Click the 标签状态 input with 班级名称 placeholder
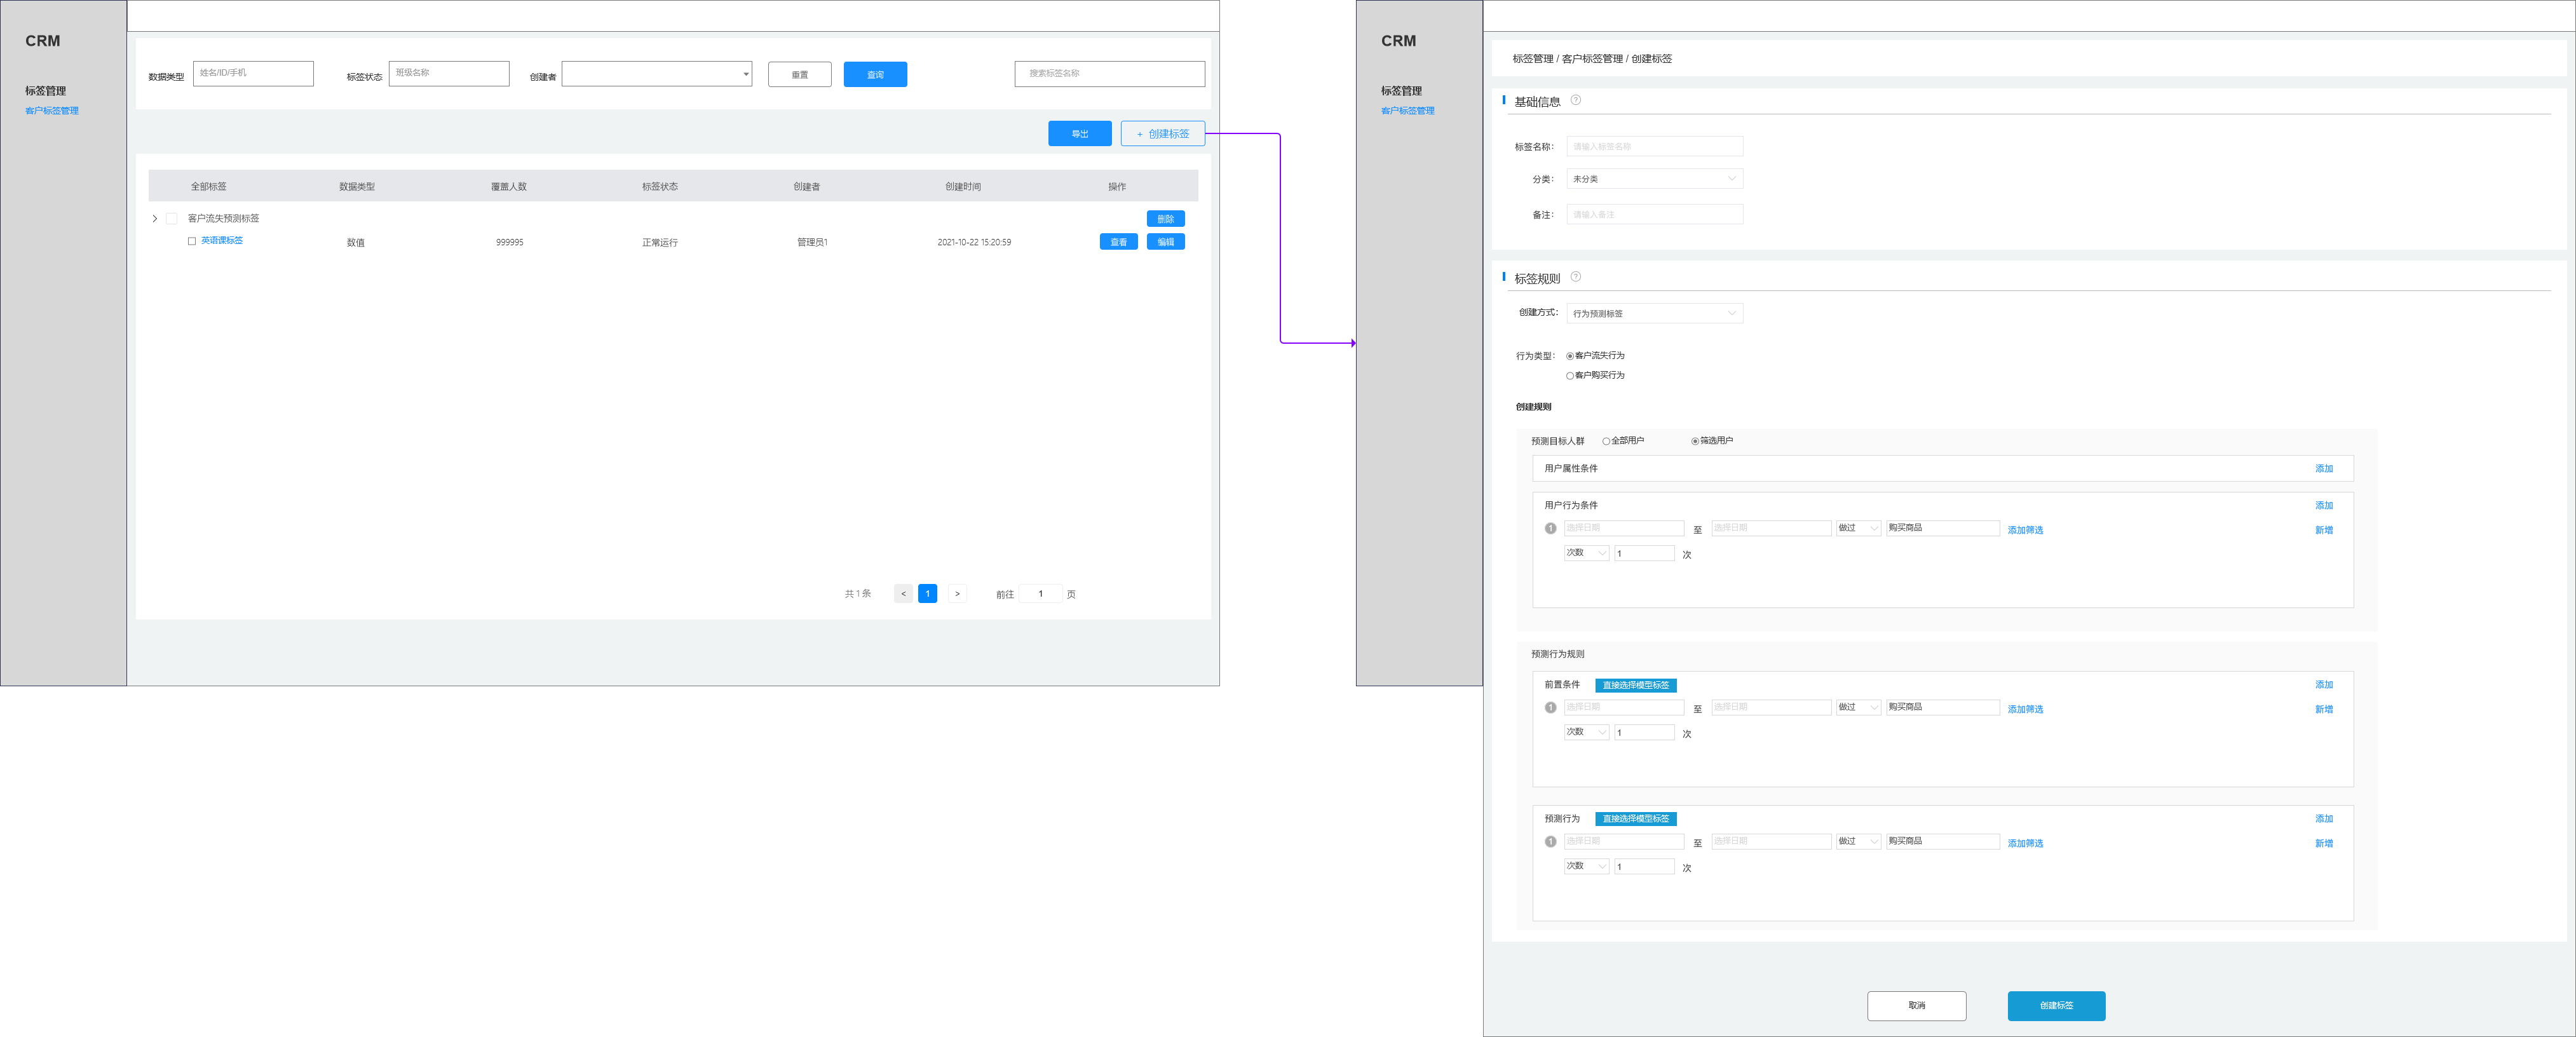 [449, 74]
